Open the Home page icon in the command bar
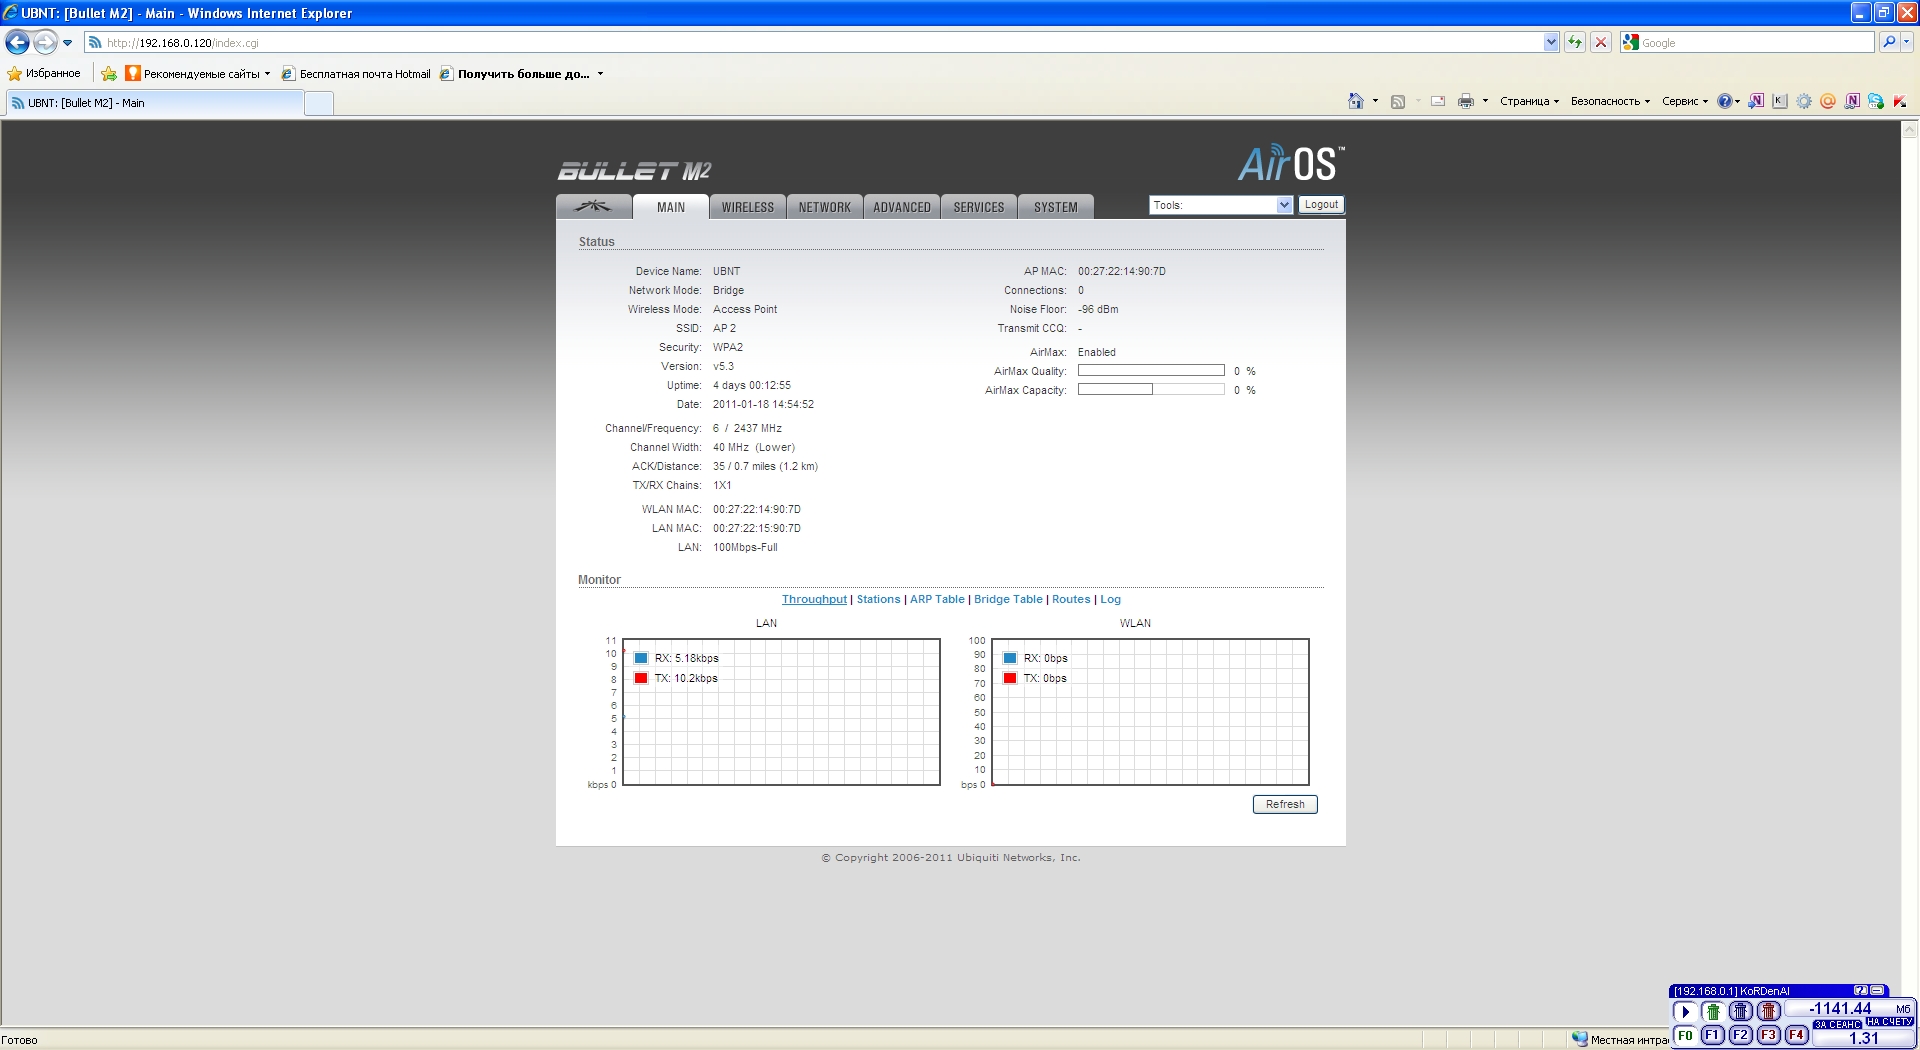The image size is (1920, 1050). pos(1356,101)
